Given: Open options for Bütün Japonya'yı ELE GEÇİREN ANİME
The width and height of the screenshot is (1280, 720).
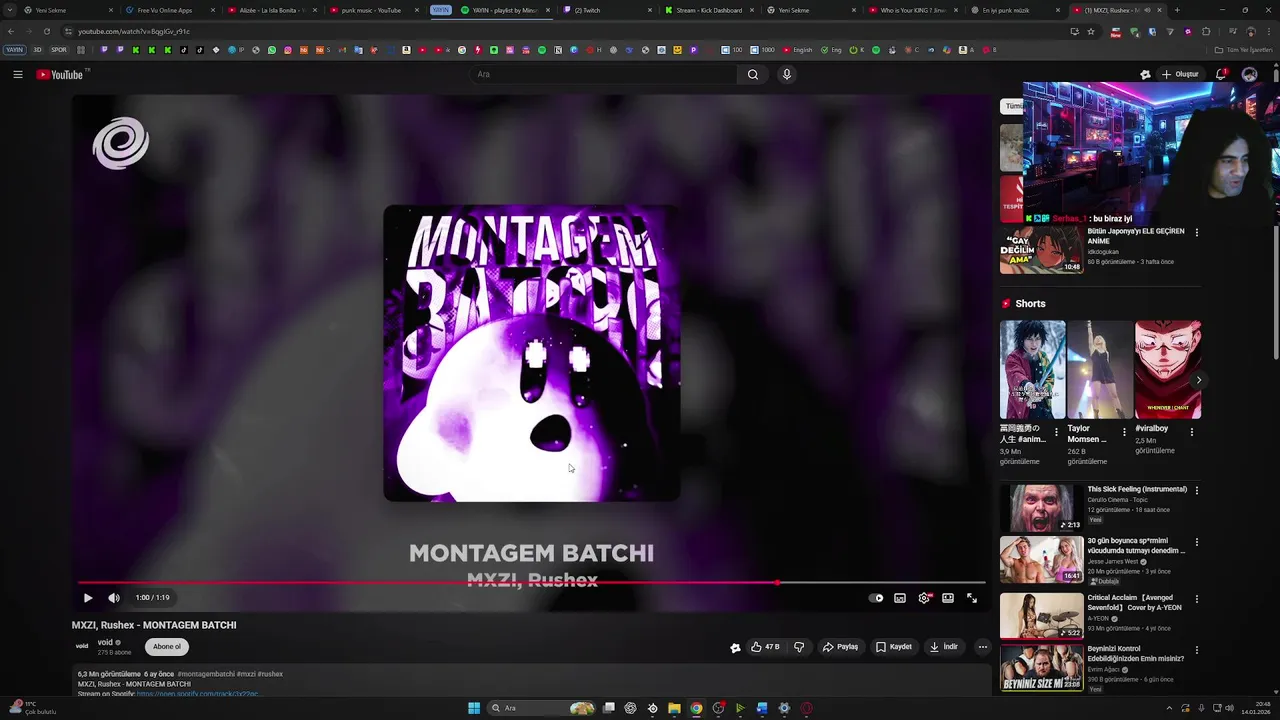Looking at the screenshot, I should tap(1197, 232).
